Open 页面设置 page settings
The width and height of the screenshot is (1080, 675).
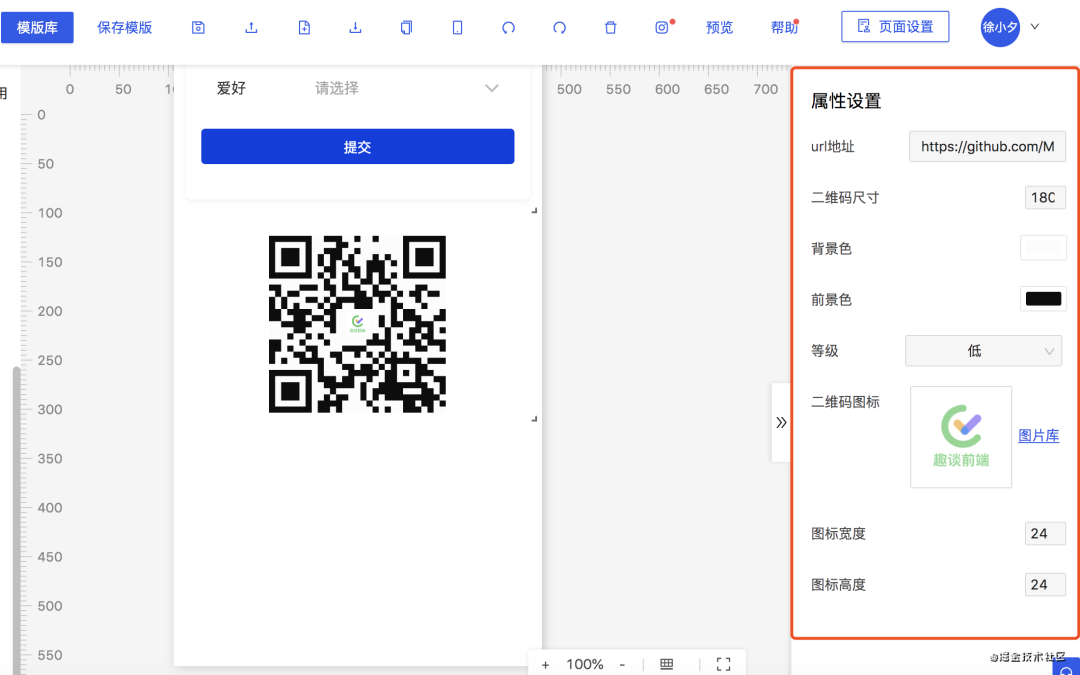click(x=895, y=27)
